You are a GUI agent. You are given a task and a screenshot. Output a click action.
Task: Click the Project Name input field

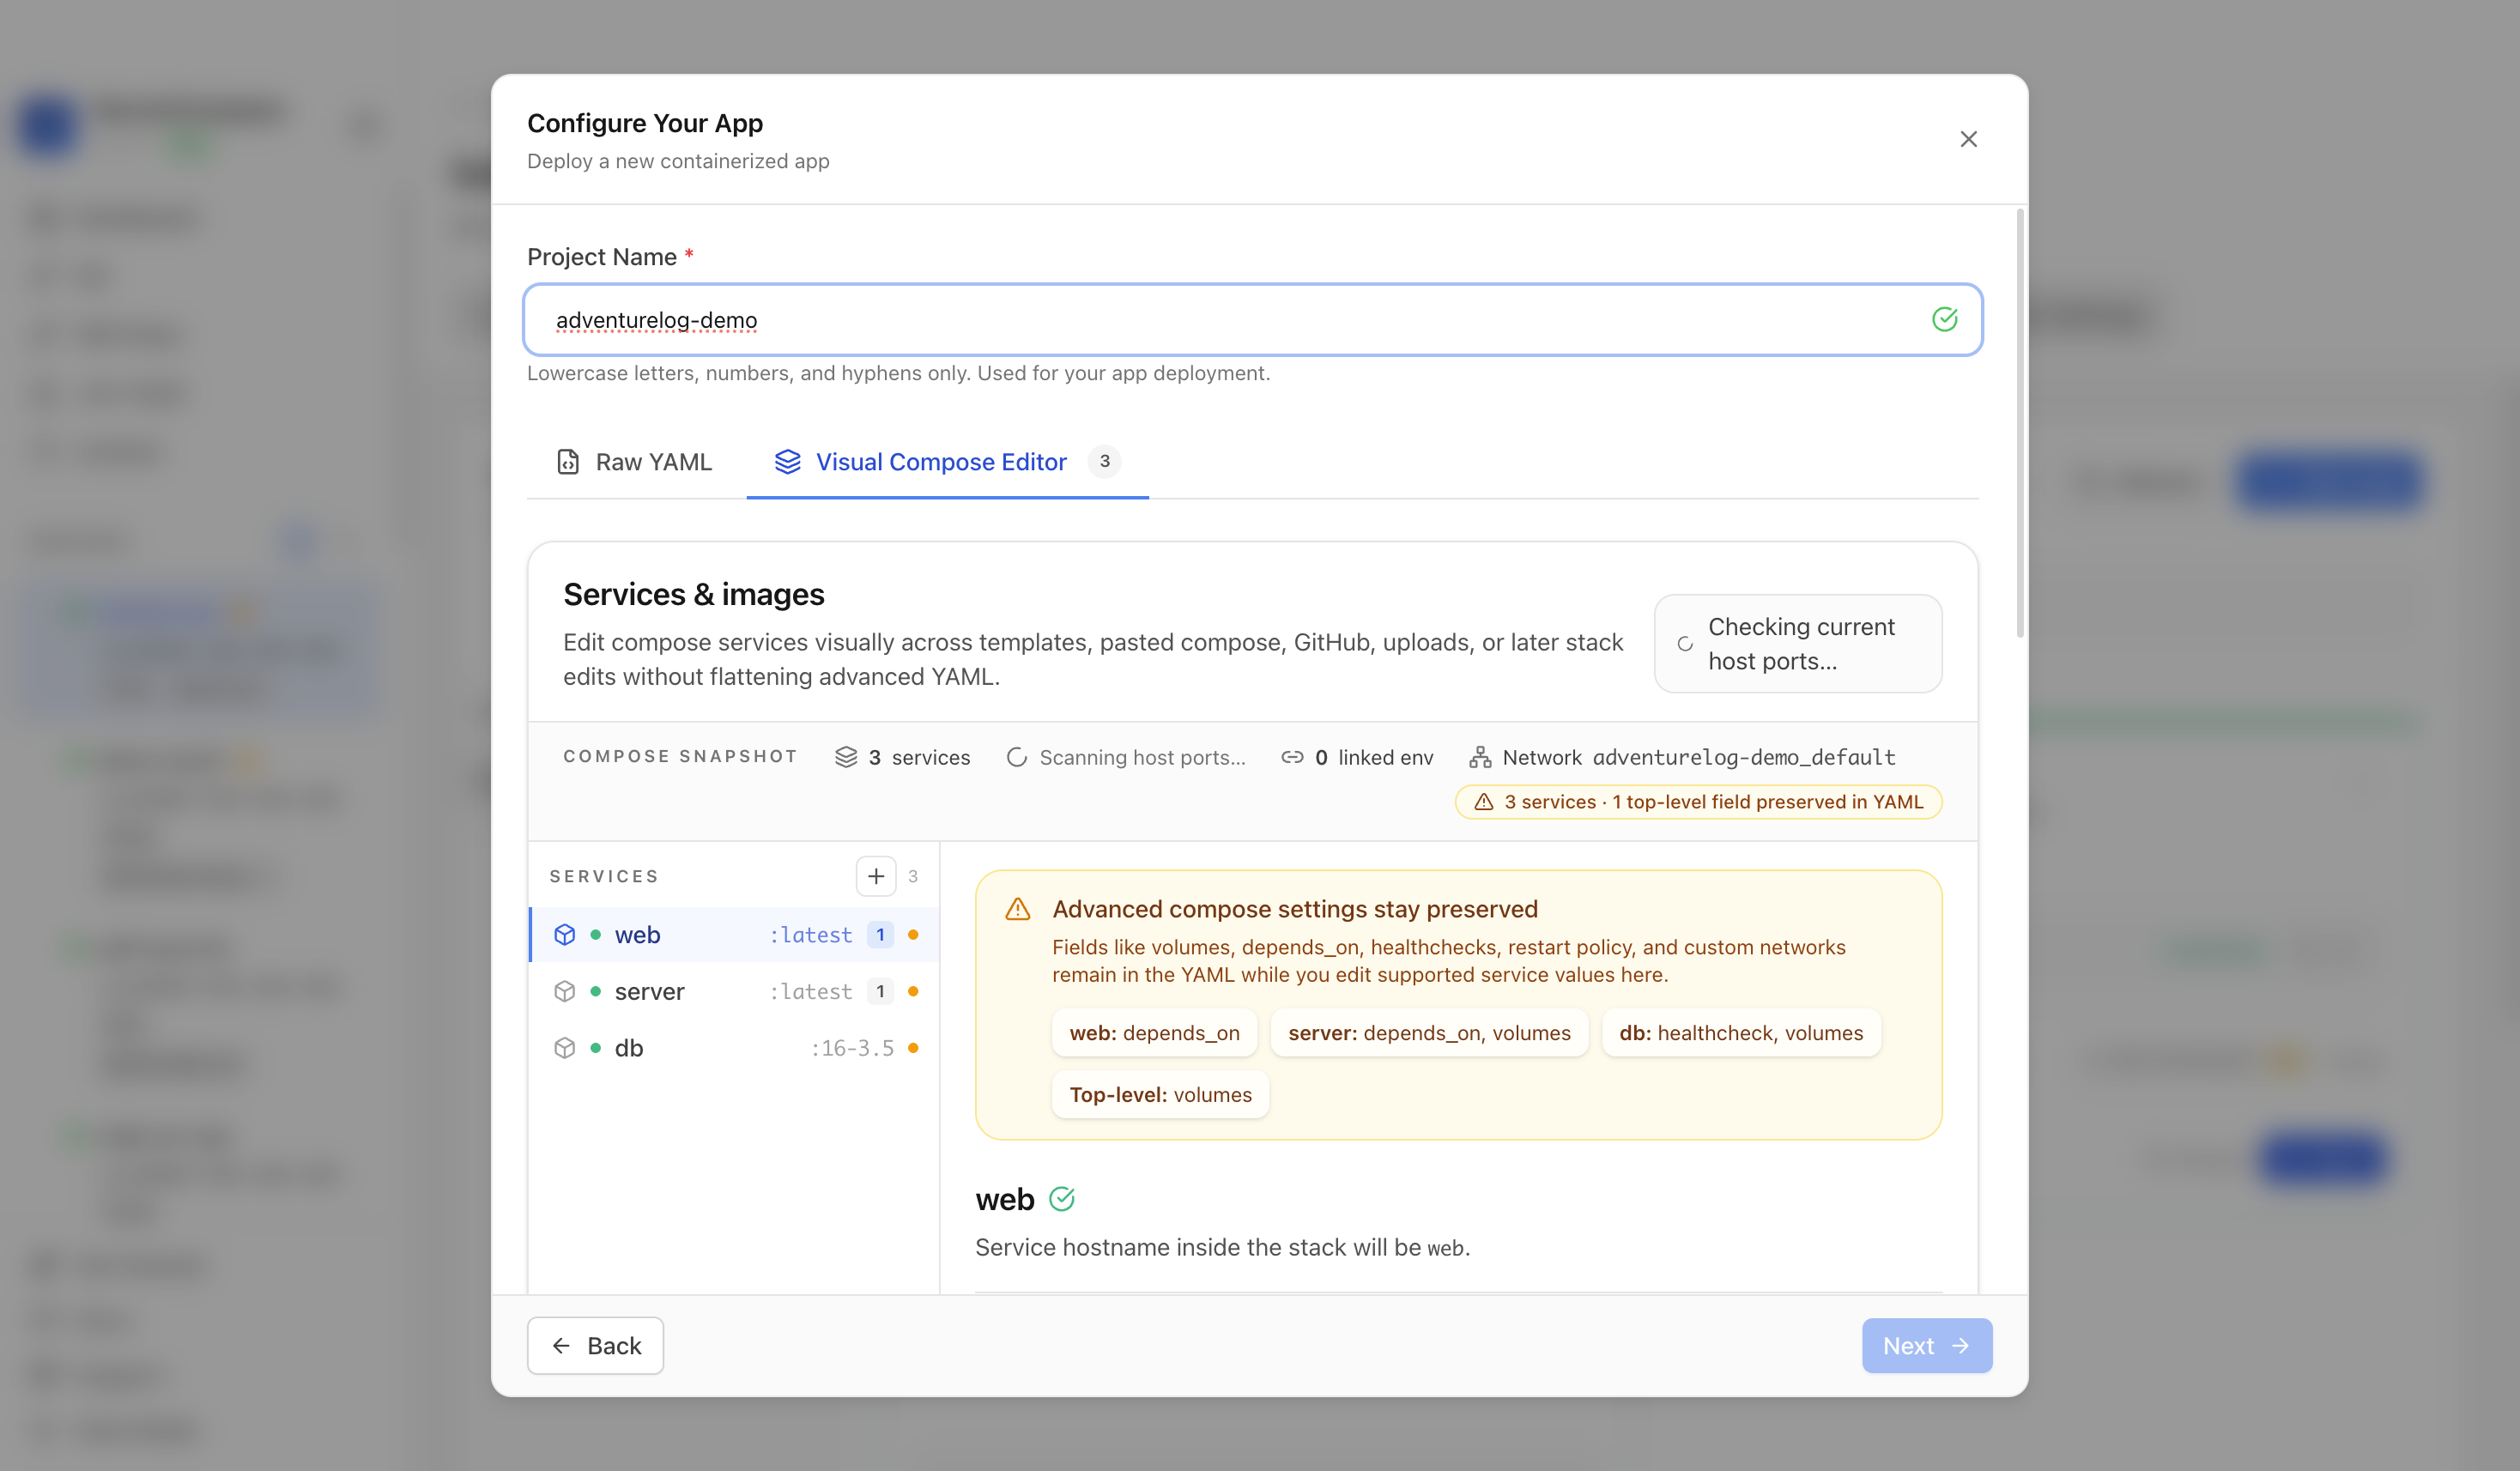1252,320
